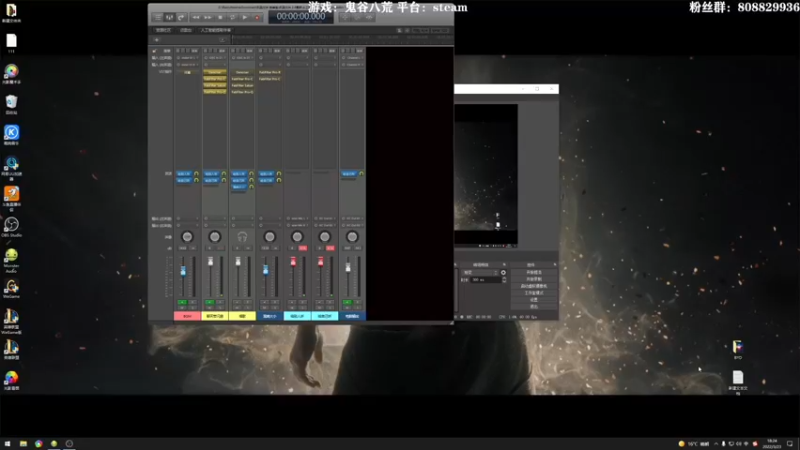Screen dimensions: 800x450
Task: Open top input dropdown of the first channel
Action: (187, 58)
